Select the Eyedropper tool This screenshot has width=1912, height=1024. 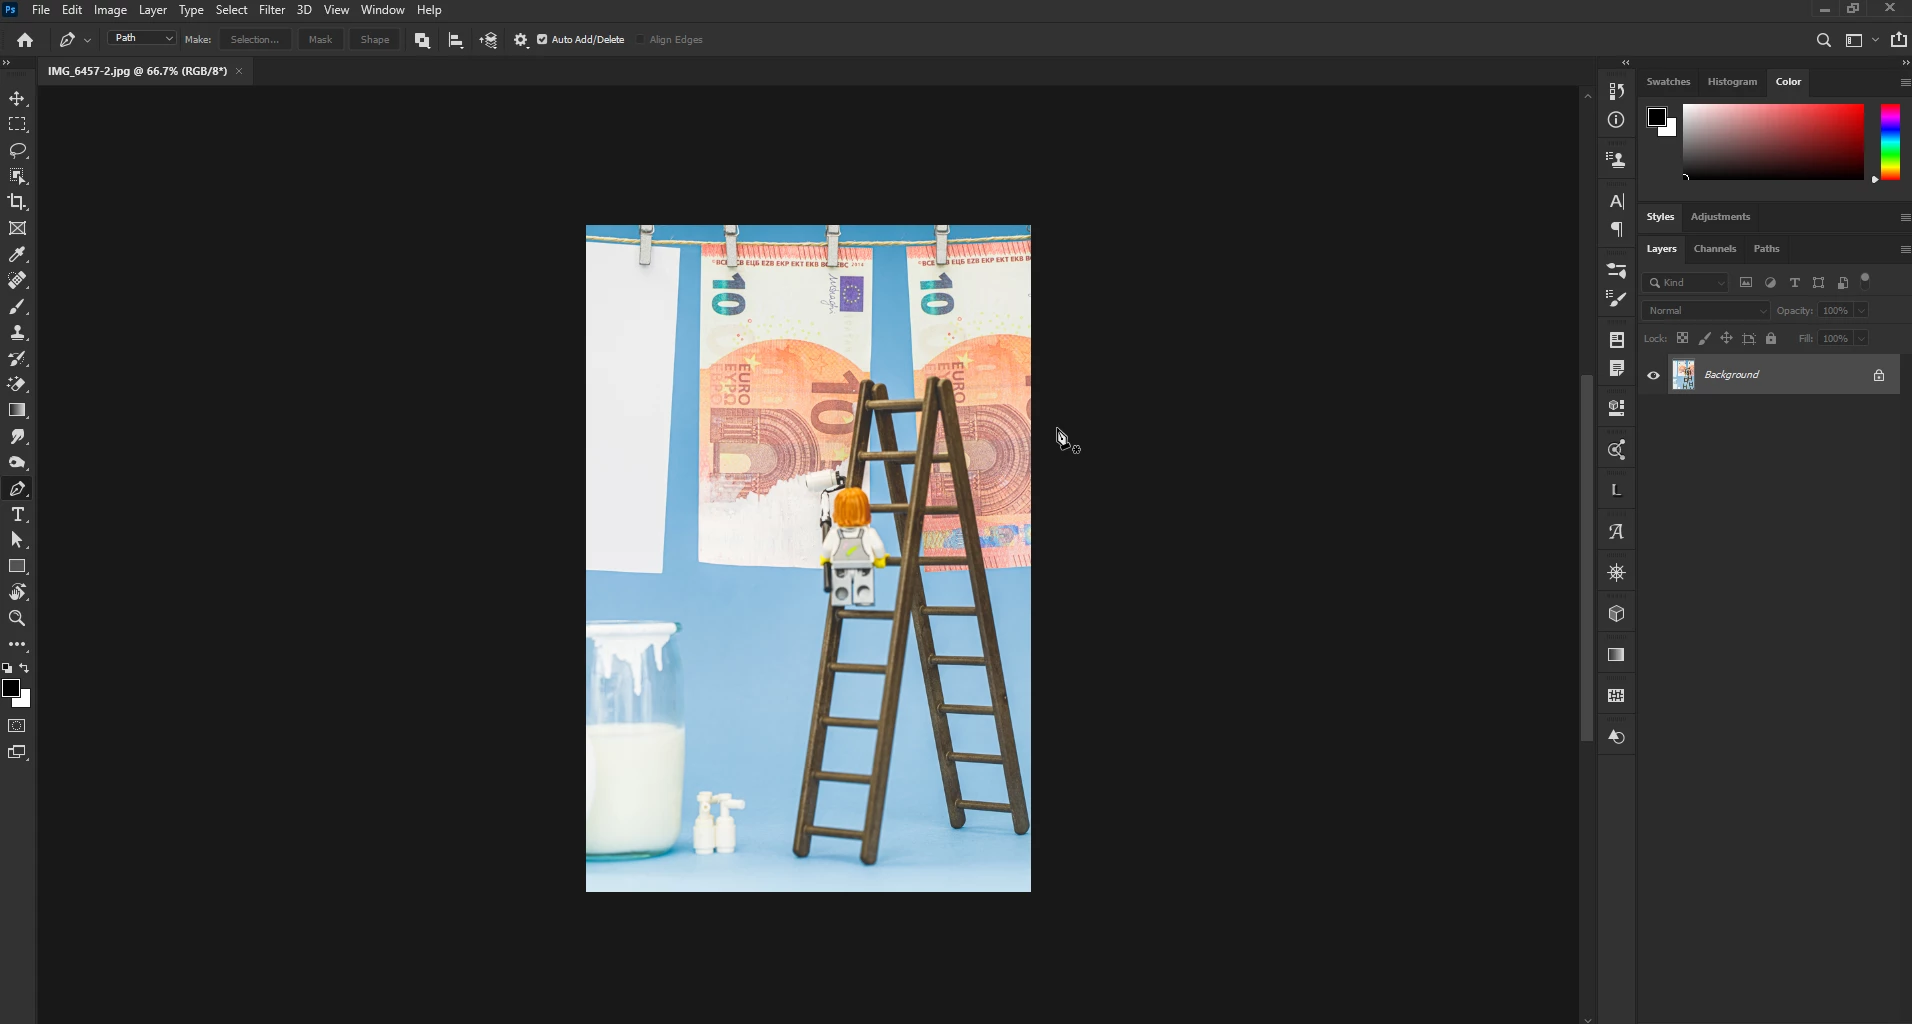click(17, 254)
